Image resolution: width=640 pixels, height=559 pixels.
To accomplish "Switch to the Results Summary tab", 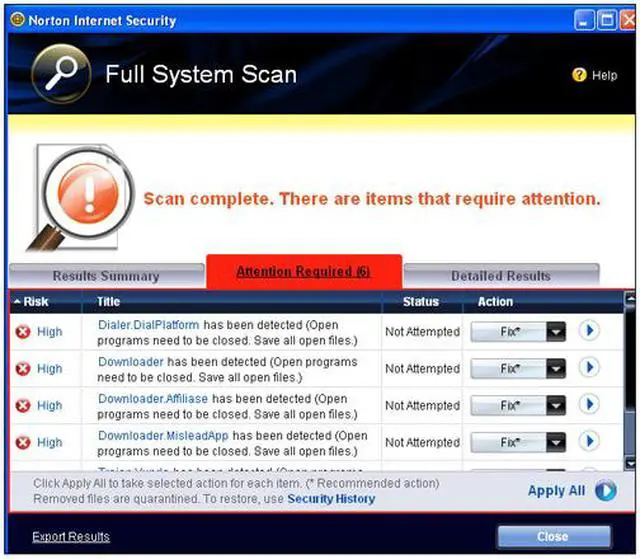I will [x=105, y=276].
